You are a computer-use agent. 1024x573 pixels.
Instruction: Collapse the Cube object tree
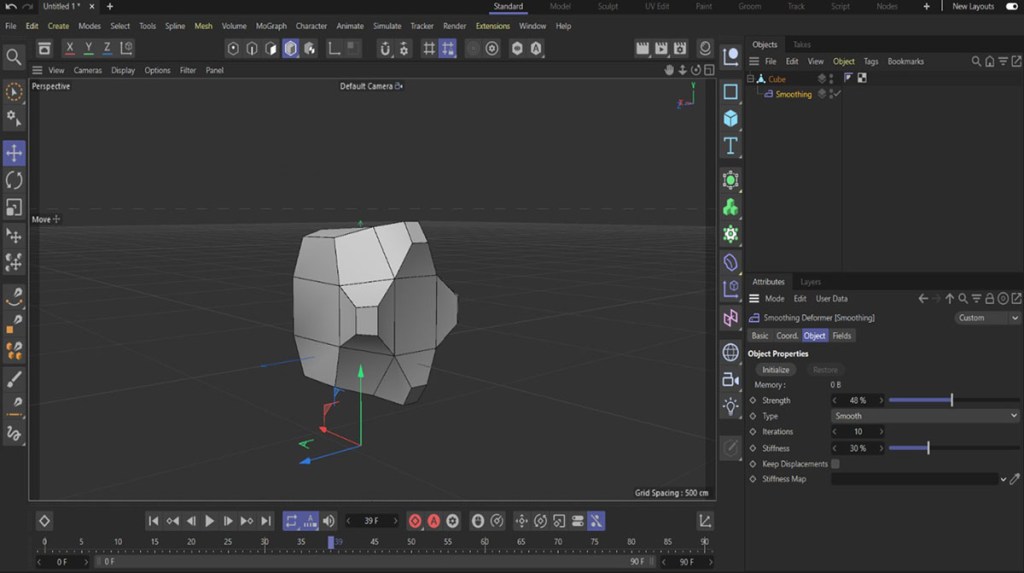point(751,79)
